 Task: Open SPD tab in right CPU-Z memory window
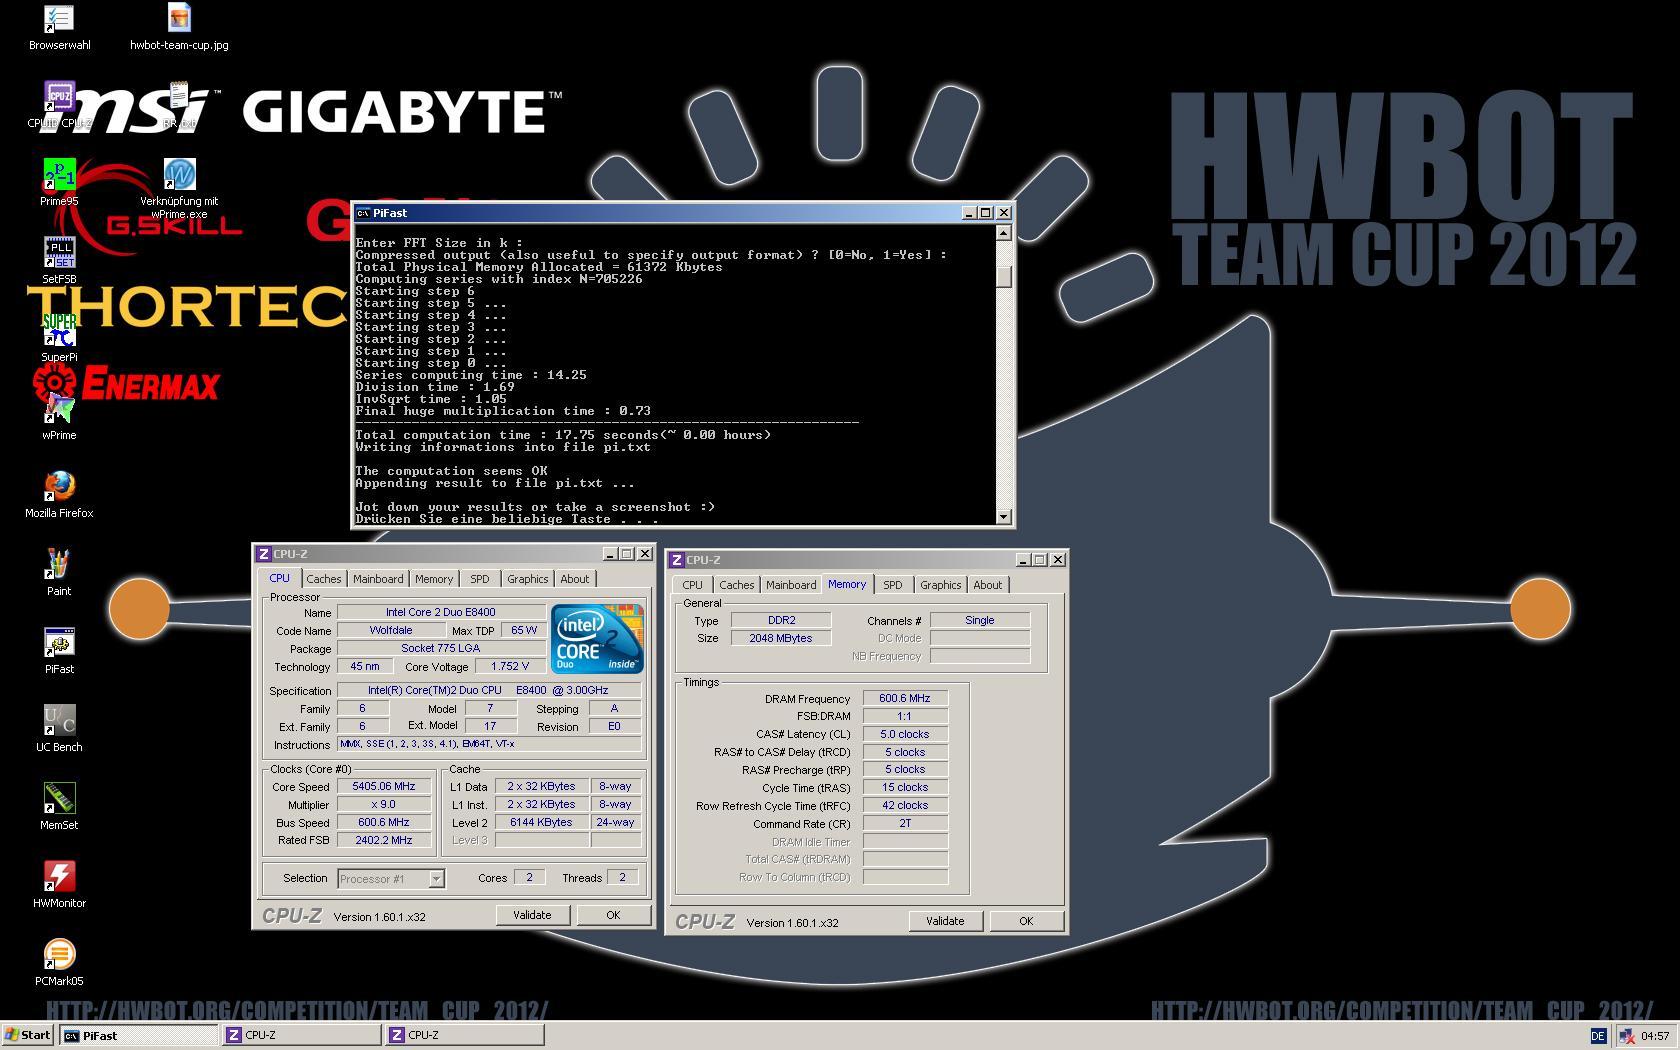click(x=892, y=585)
